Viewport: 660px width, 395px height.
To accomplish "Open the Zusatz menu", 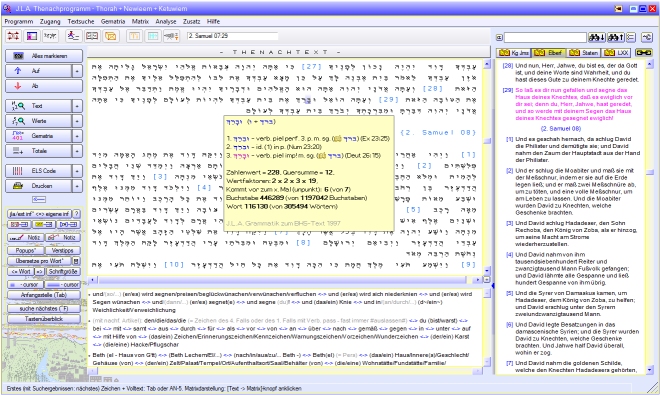I will tap(192, 21).
